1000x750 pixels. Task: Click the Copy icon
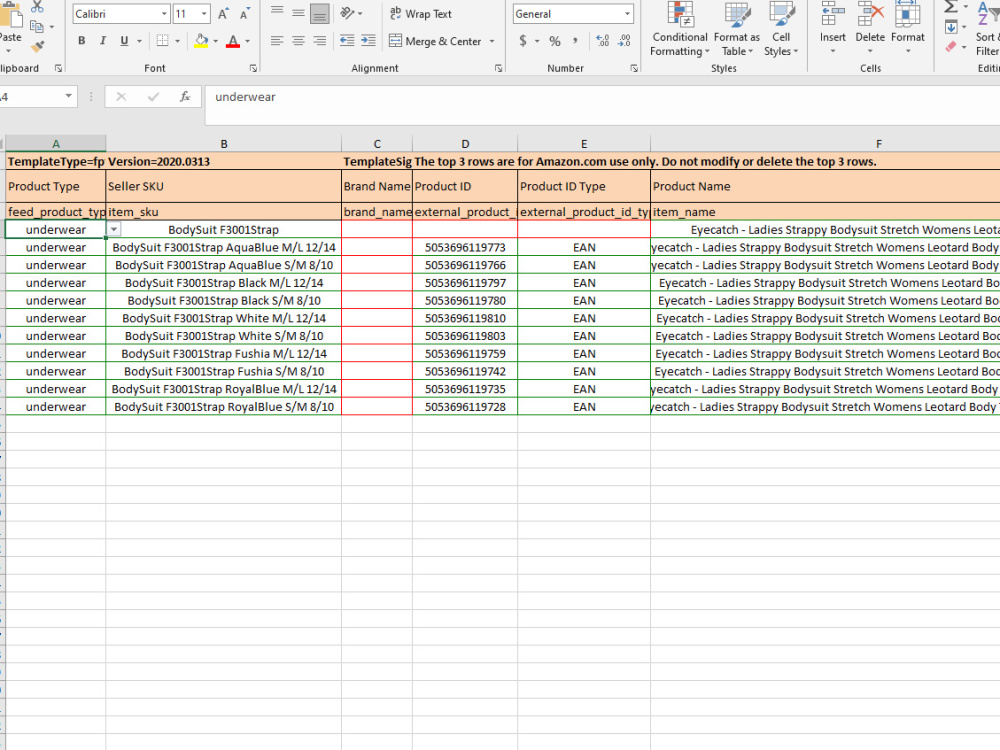pos(38,27)
